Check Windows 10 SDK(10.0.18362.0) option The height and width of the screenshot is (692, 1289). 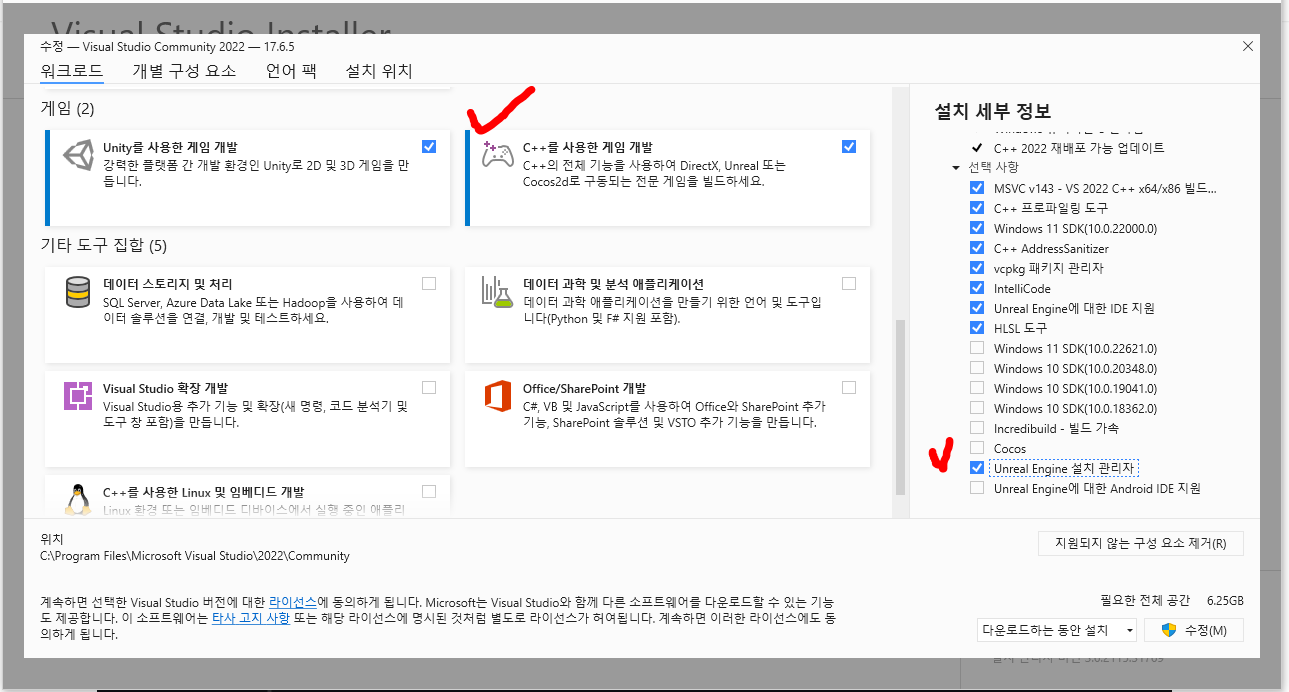coord(977,408)
